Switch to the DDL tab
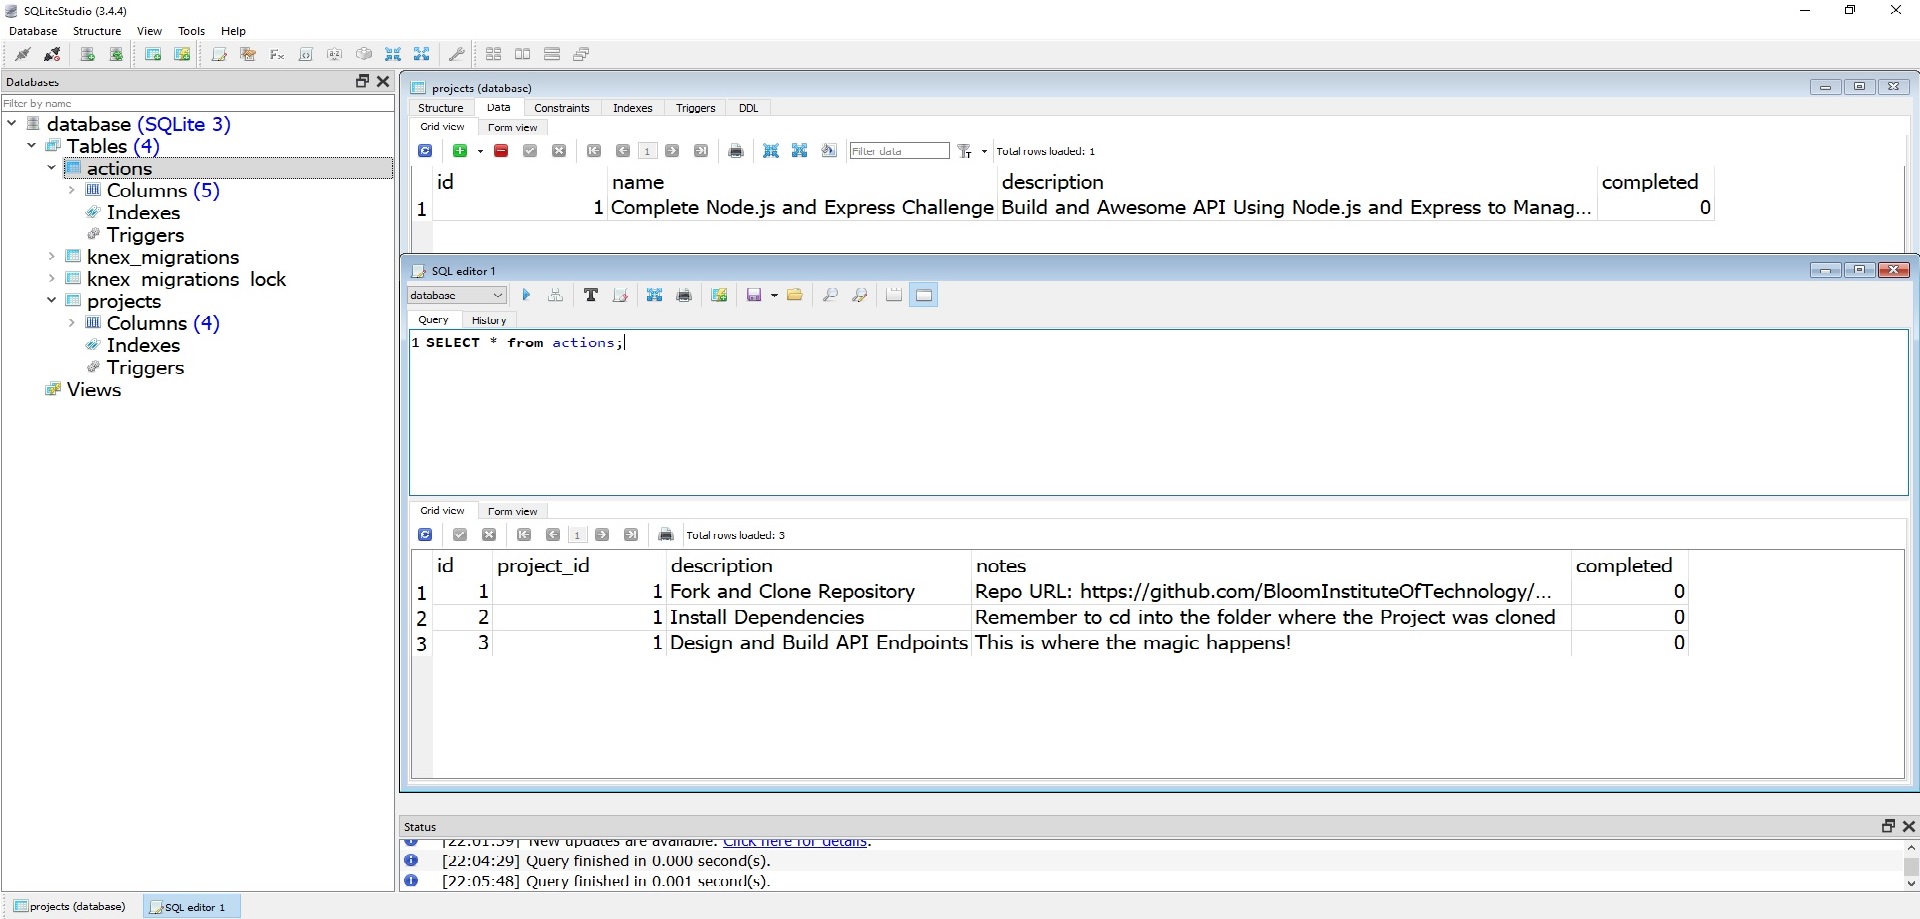This screenshot has height=919, width=1920. [x=748, y=108]
